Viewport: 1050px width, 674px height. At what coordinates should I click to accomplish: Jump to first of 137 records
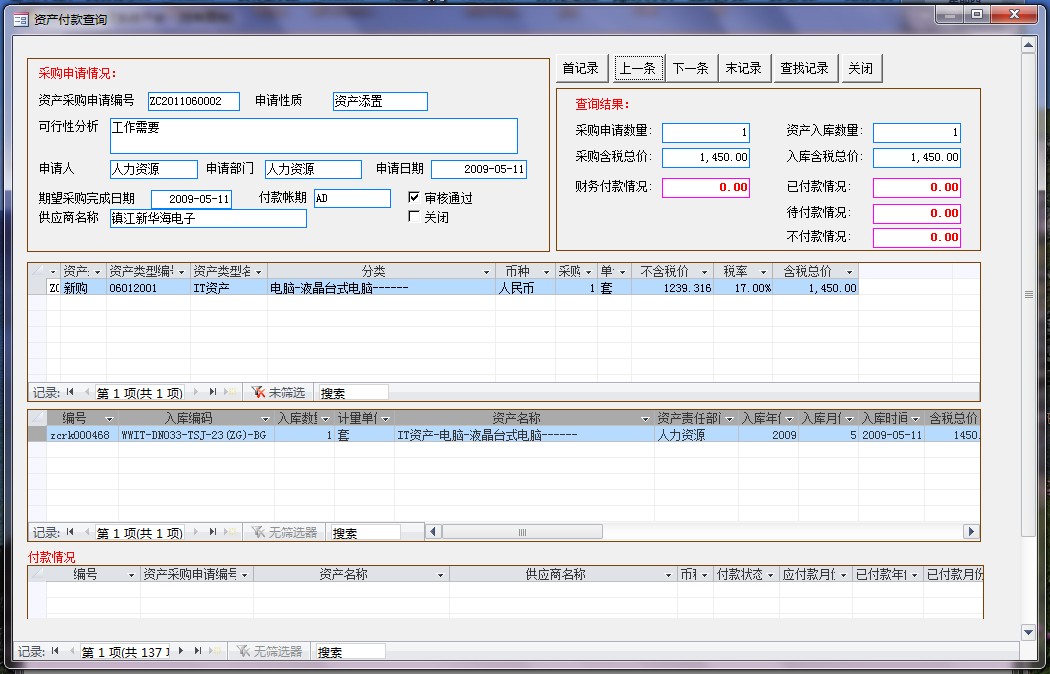(55, 651)
